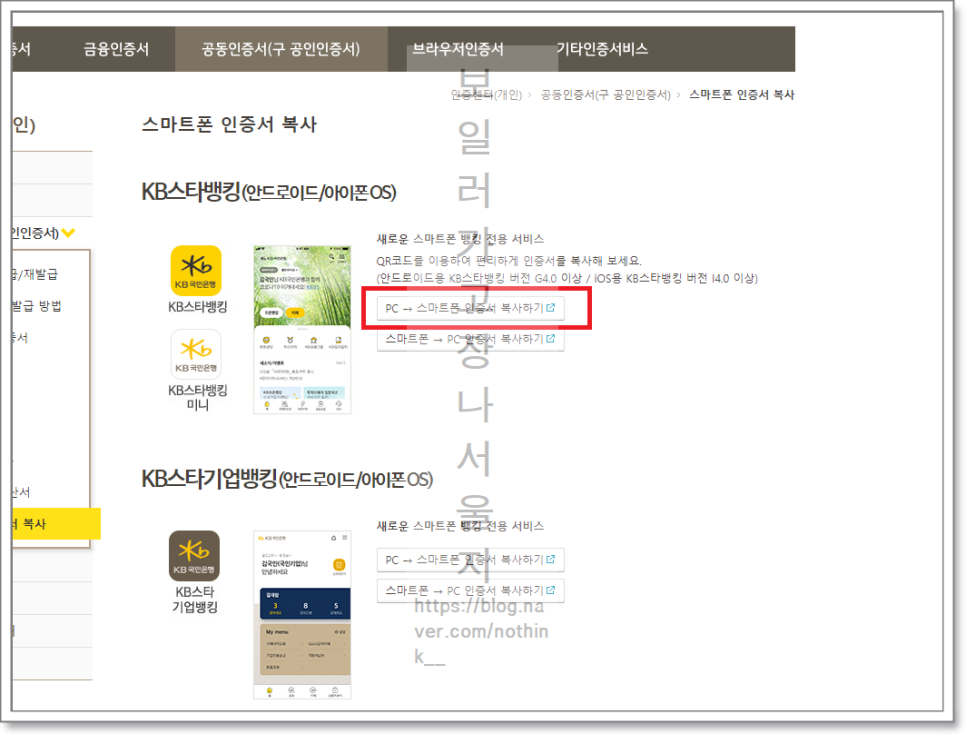Open the KB스타기업뱅킹 app screenshot thumbnail

tap(302, 614)
